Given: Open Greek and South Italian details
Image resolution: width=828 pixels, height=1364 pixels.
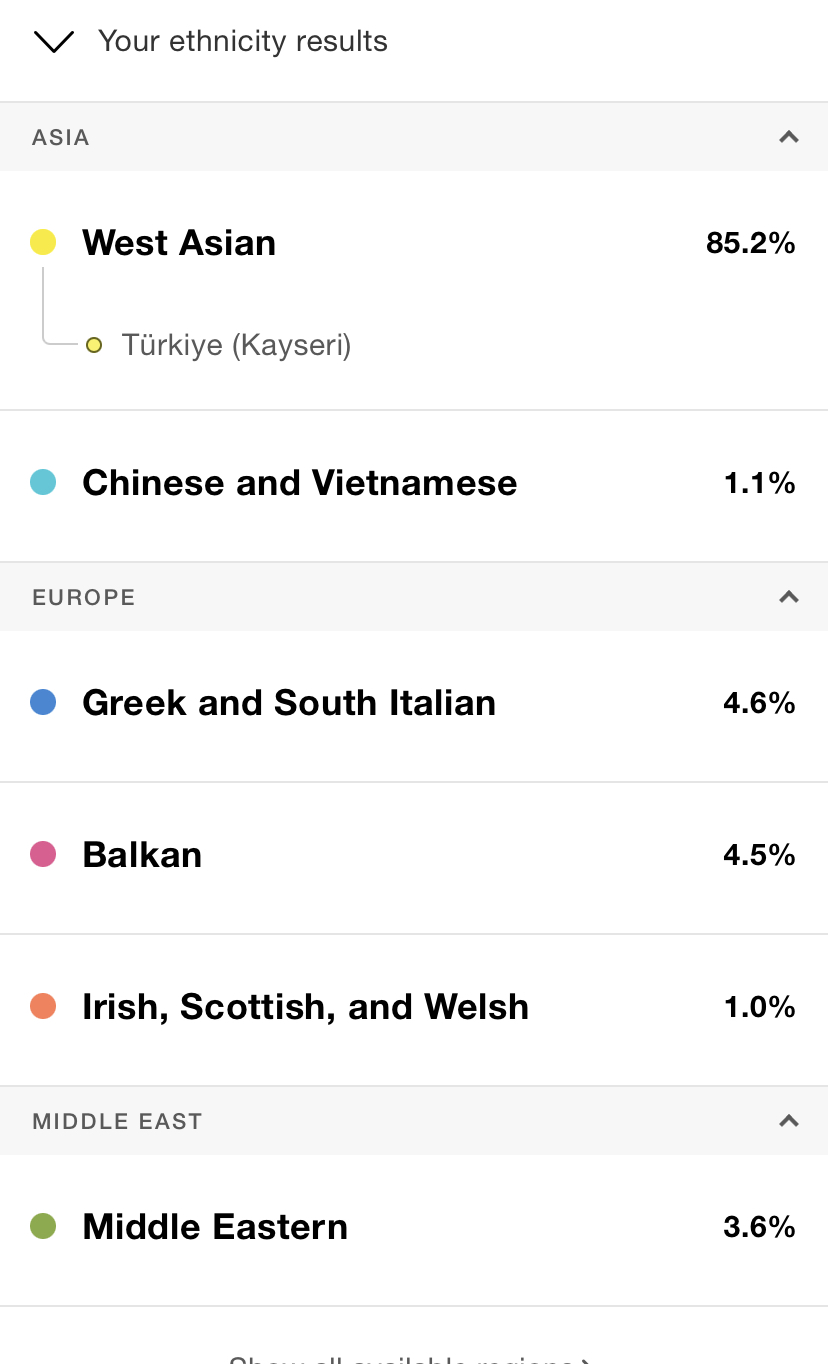Looking at the screenshot, I should [289, 703].
